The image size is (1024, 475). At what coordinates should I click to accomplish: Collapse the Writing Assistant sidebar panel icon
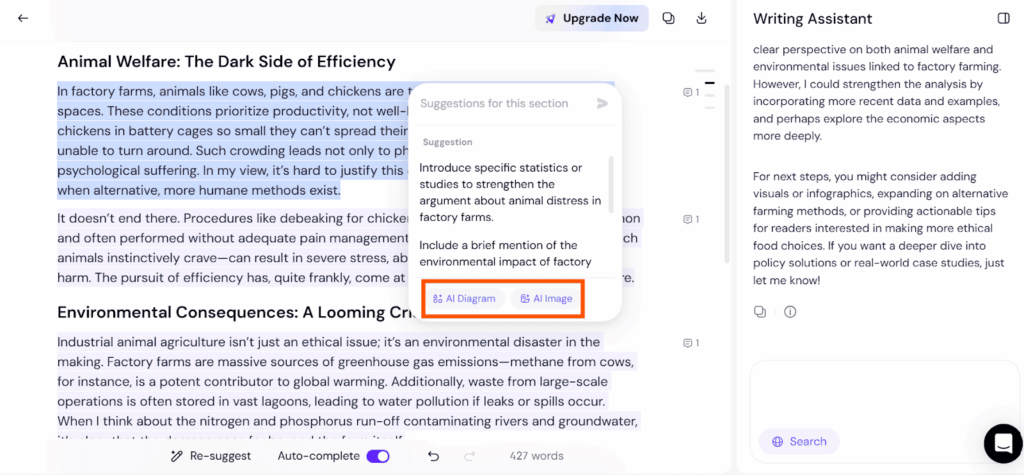pos(1004,18)
